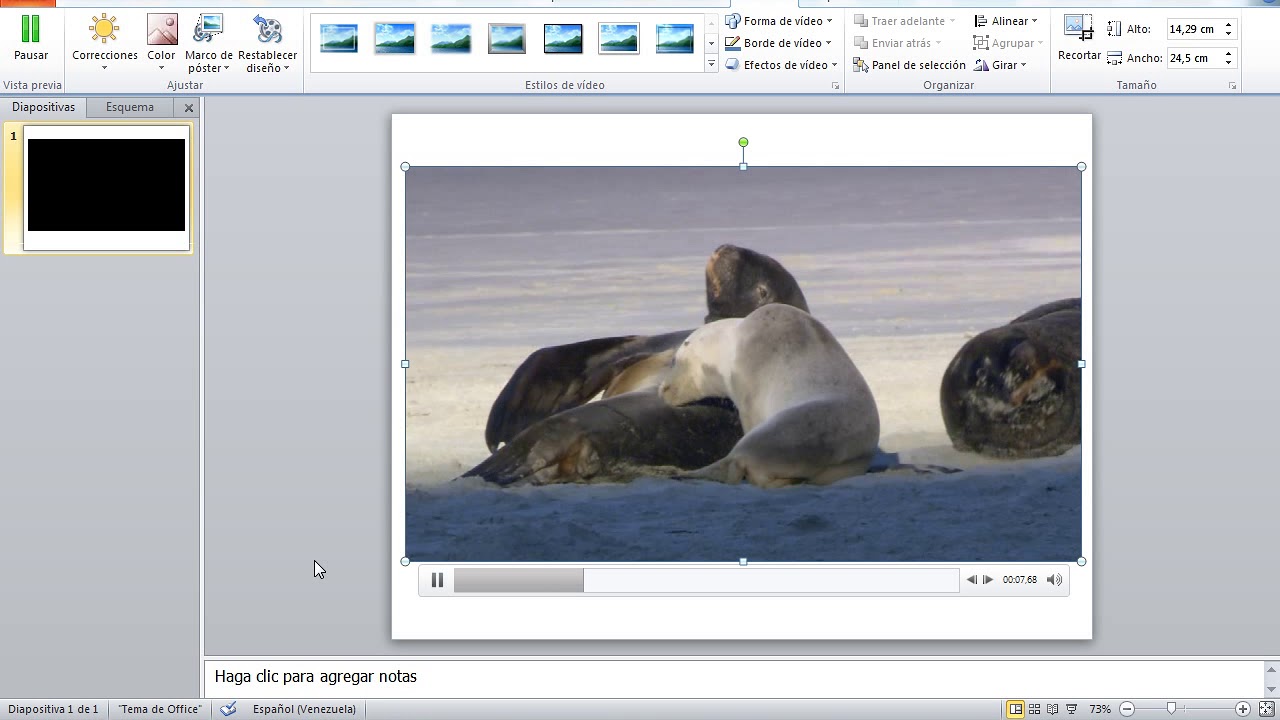Start Slide Show view from status bar
The width and height of the screenshot is (1280, 720).
pyautogui.click(x=1071, y=709)
